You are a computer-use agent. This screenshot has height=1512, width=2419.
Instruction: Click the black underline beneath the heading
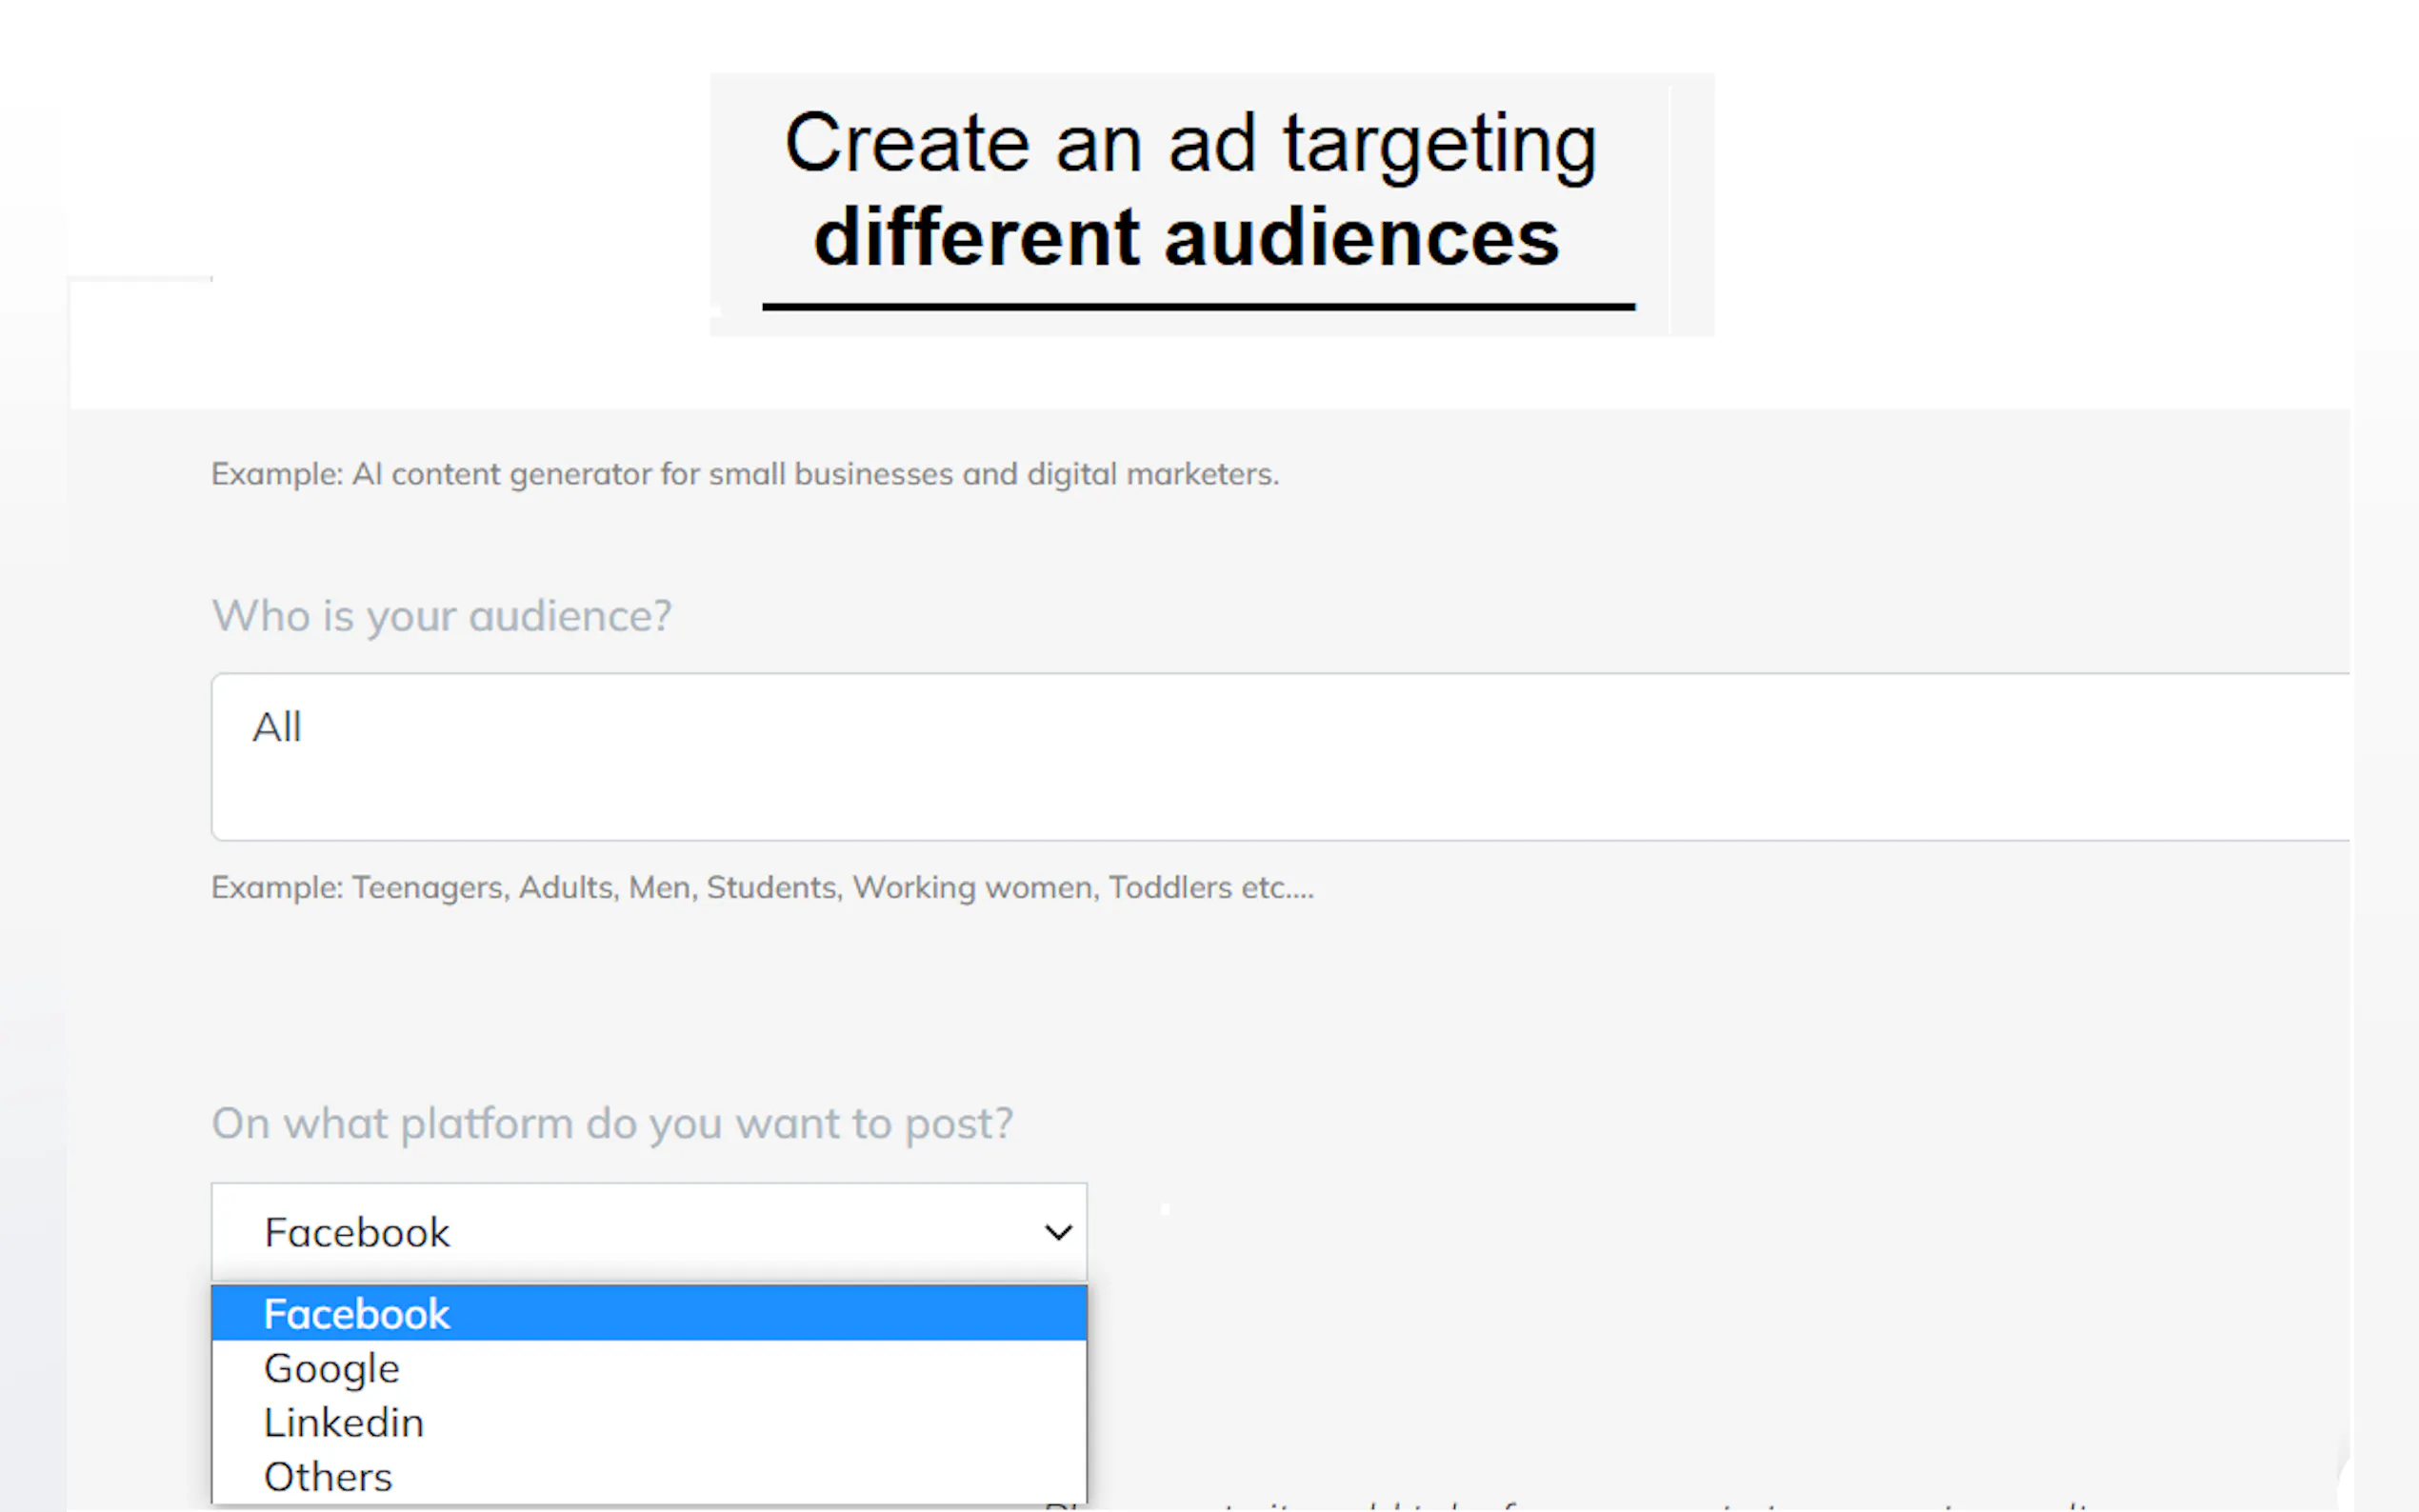(1198, 307)
